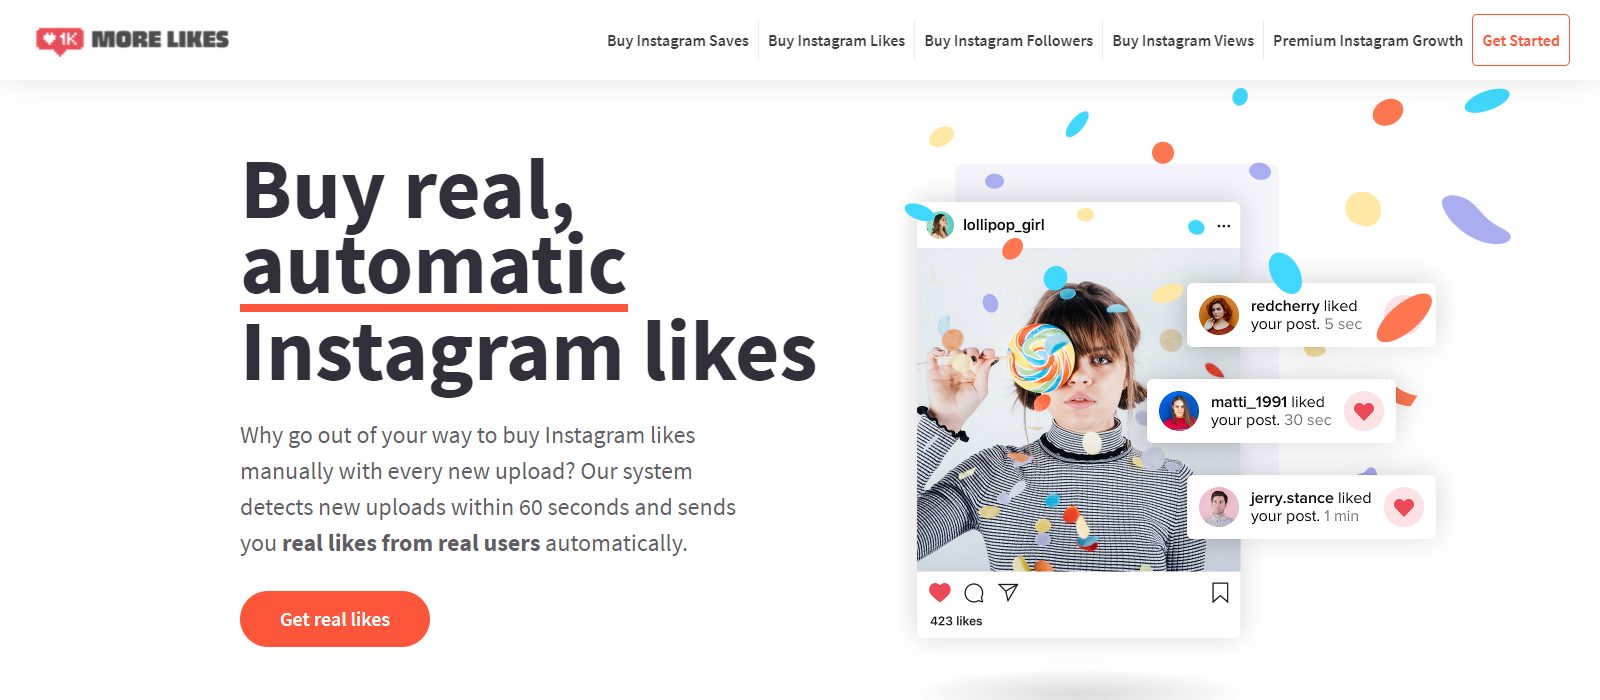Go to Buy Instagram Followers page
The height and width of the screenshot is (700, 1600).
click(1008, 41)
